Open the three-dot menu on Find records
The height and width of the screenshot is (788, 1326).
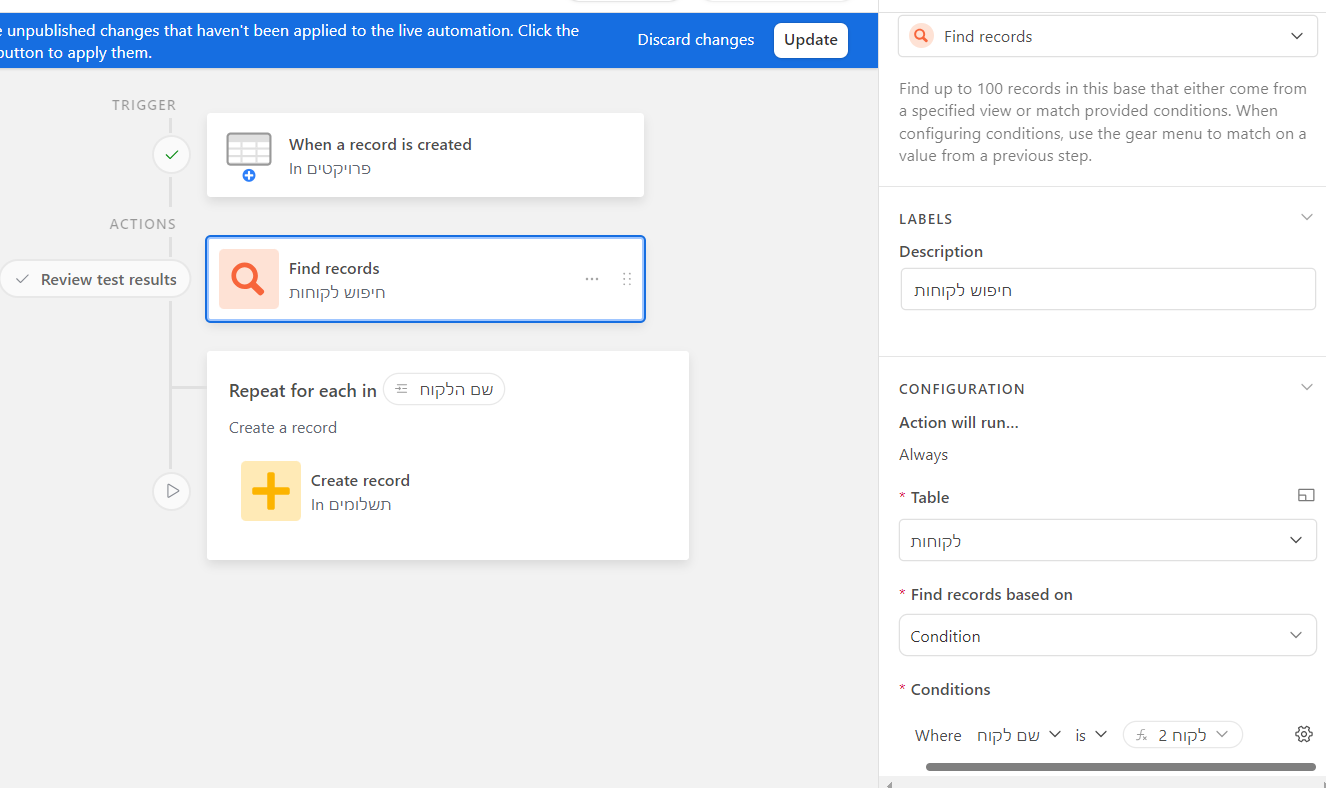[x=592, y=279]
